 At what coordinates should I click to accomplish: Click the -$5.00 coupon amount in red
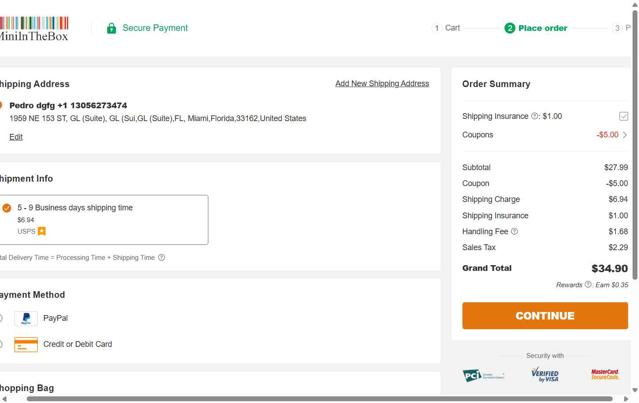607,134
